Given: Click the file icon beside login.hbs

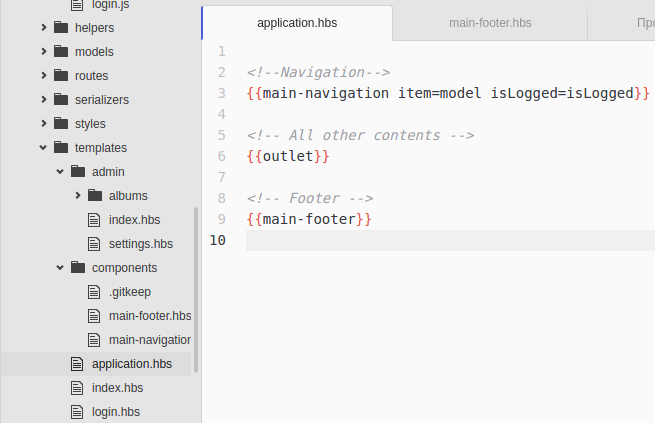Looking at the screenshot, I should 77,412.
